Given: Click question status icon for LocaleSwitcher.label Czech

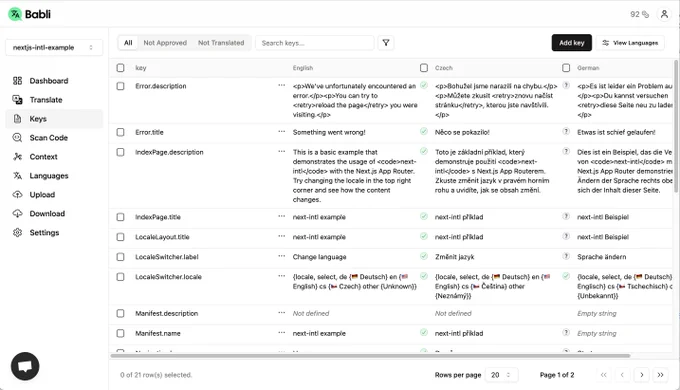Looking at the screenshot, I should (x=566, y=256).
